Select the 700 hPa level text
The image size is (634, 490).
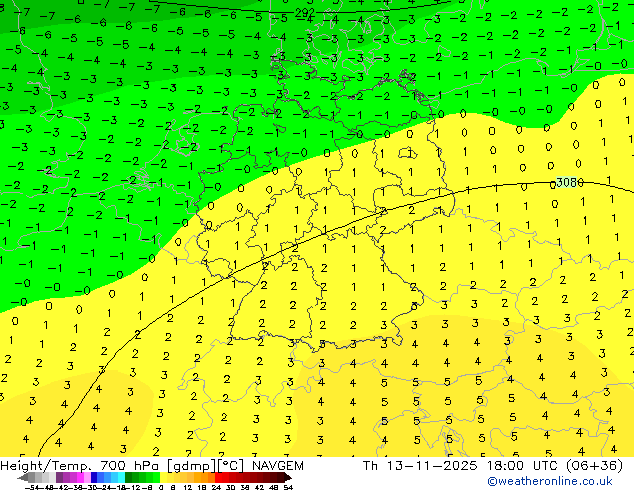[131, 466]
